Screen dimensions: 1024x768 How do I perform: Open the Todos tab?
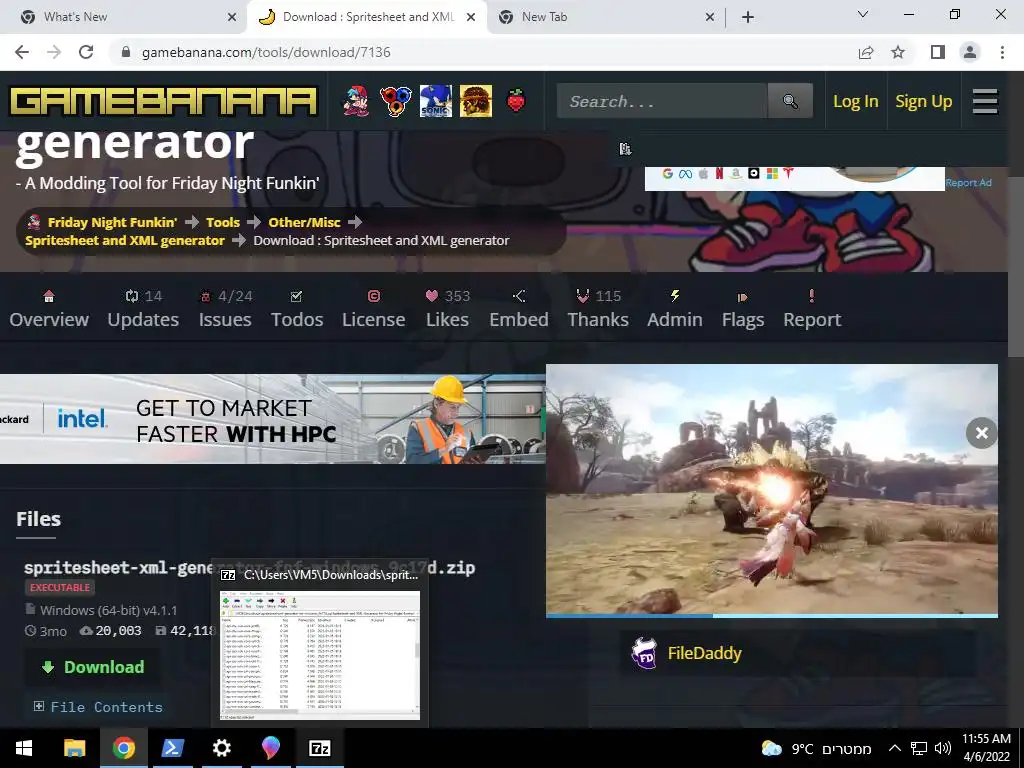point(296,309)
